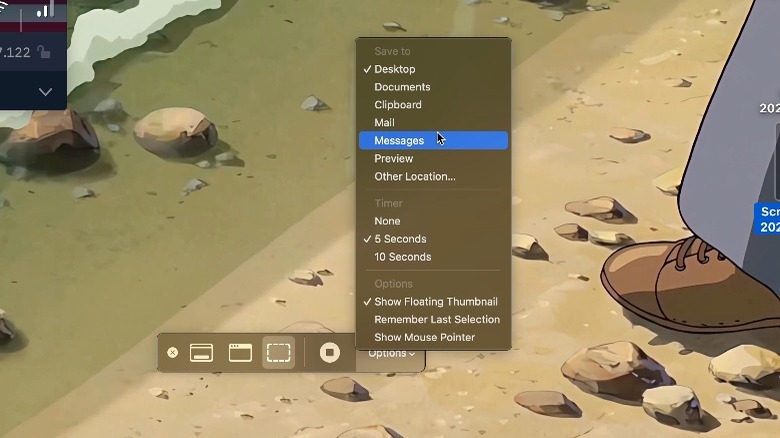Pick Messages as the save destination
The image size is (780, 438).
point(399,141)
